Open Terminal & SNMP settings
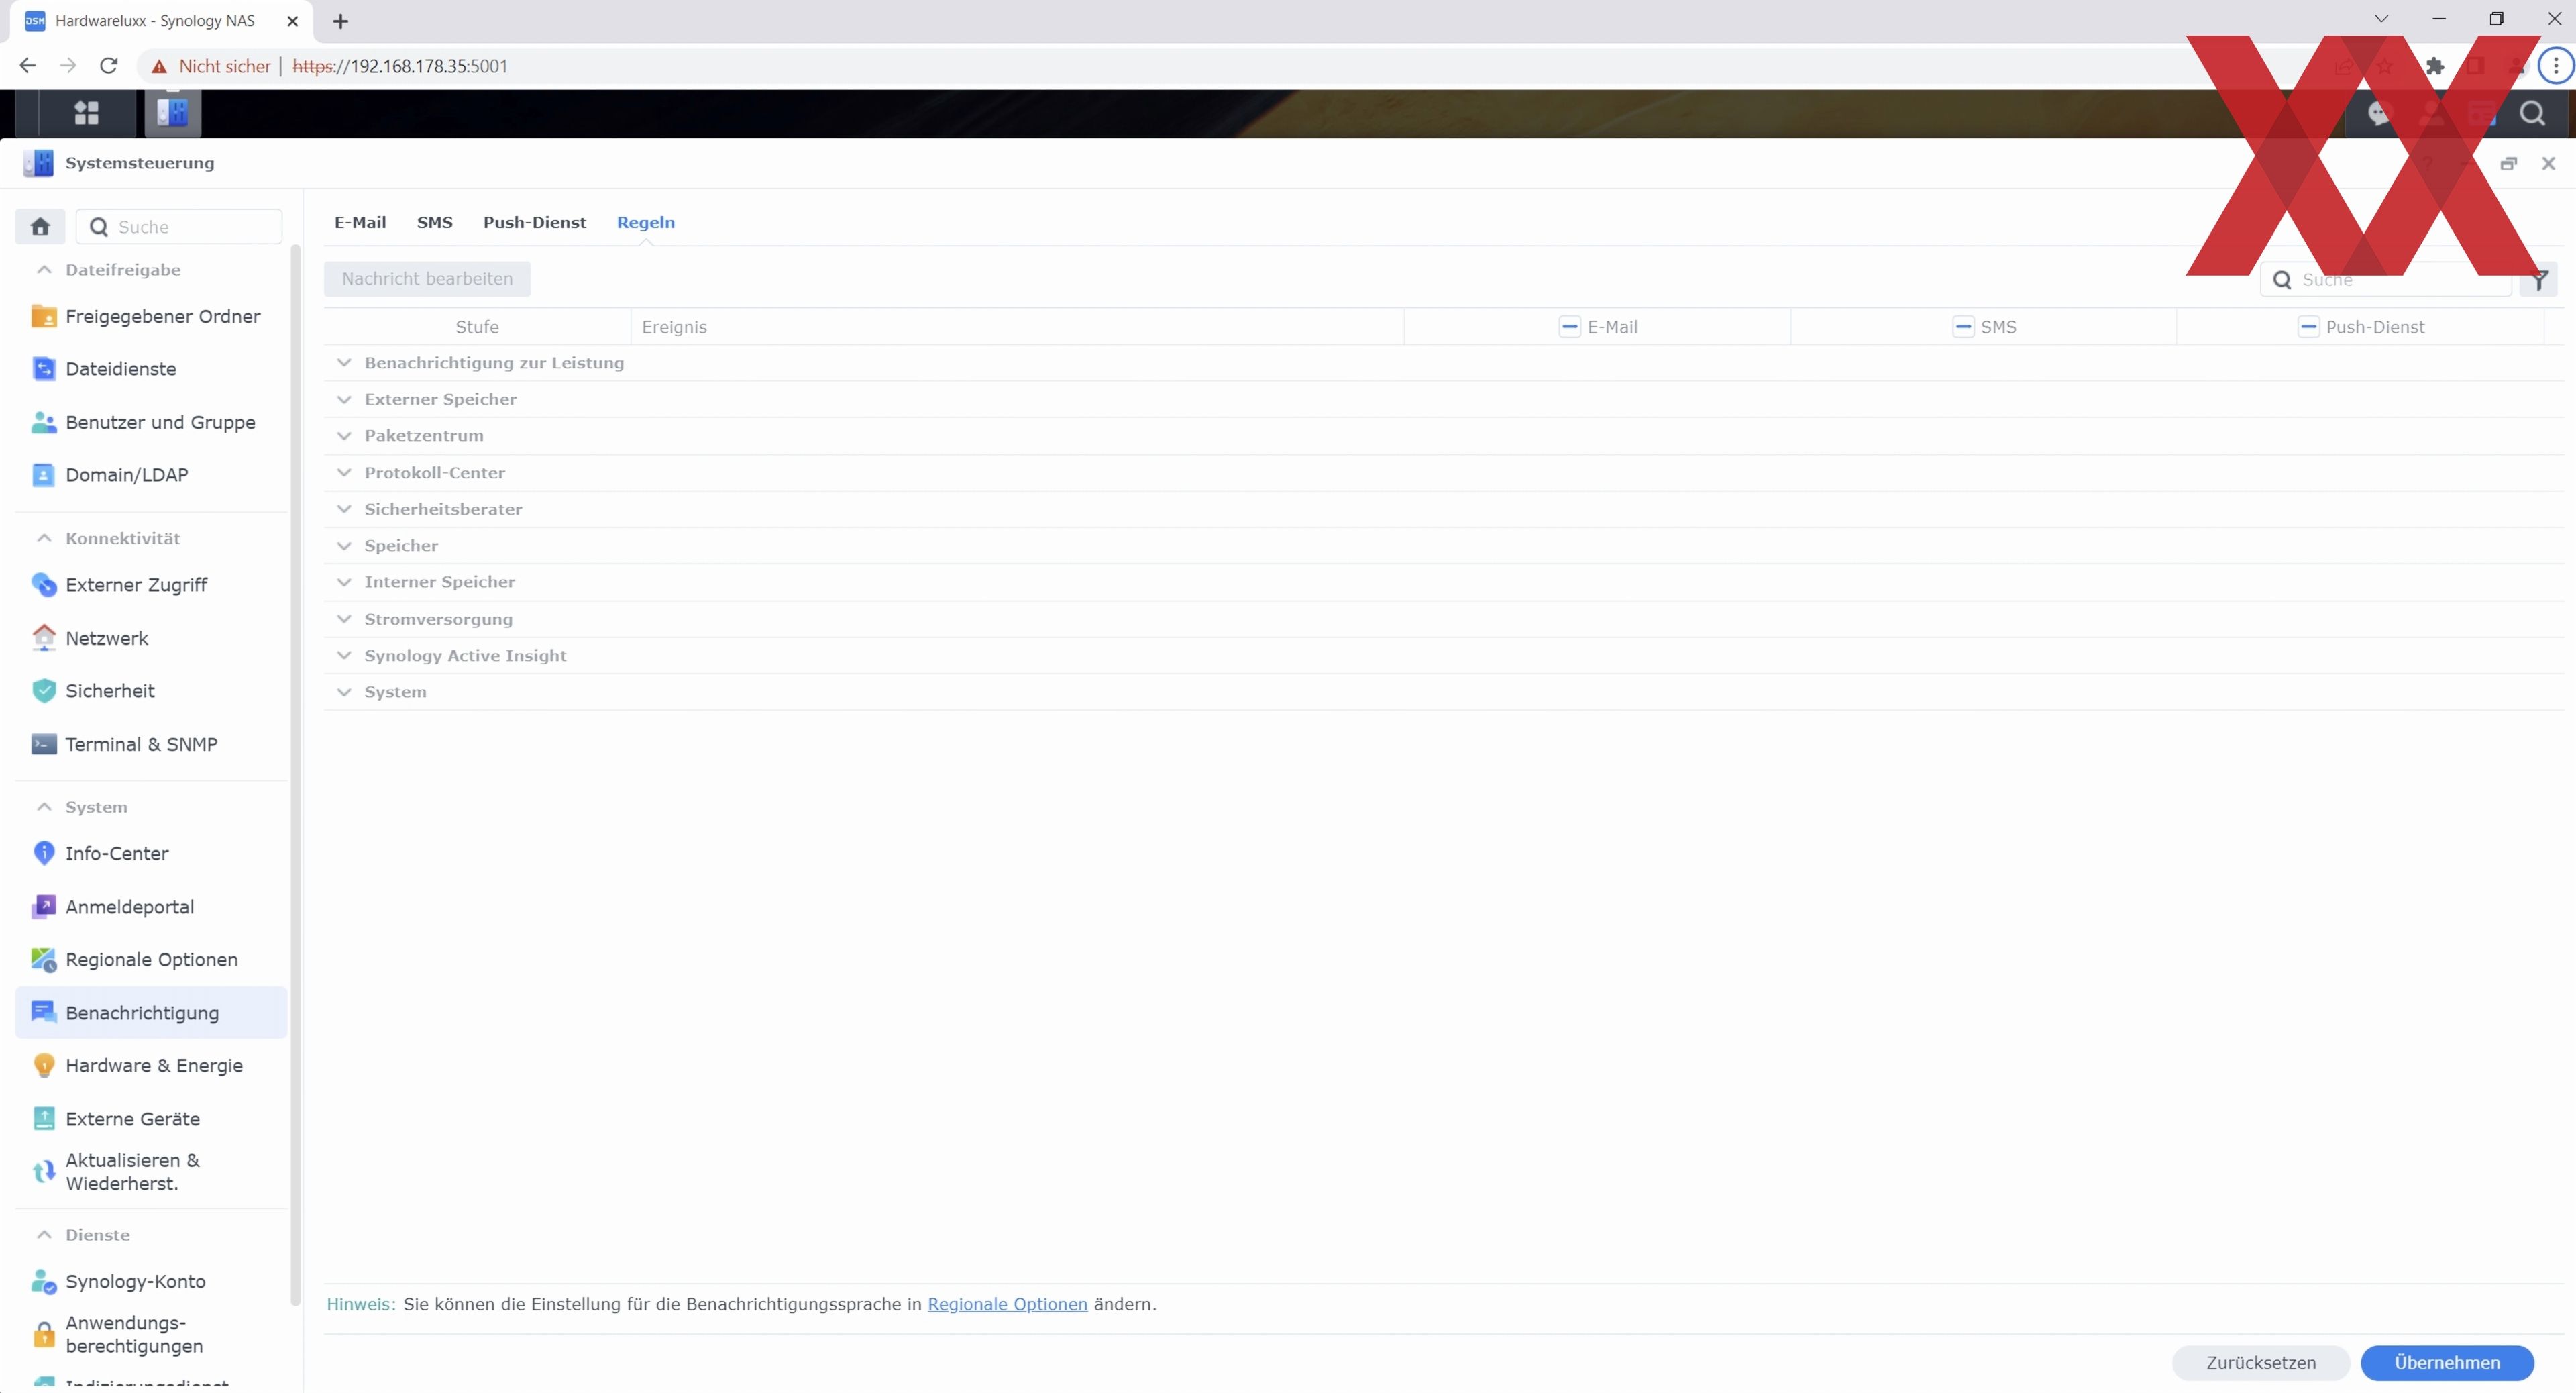This screenshot has height=1393, width=2576. pos(152,744)
